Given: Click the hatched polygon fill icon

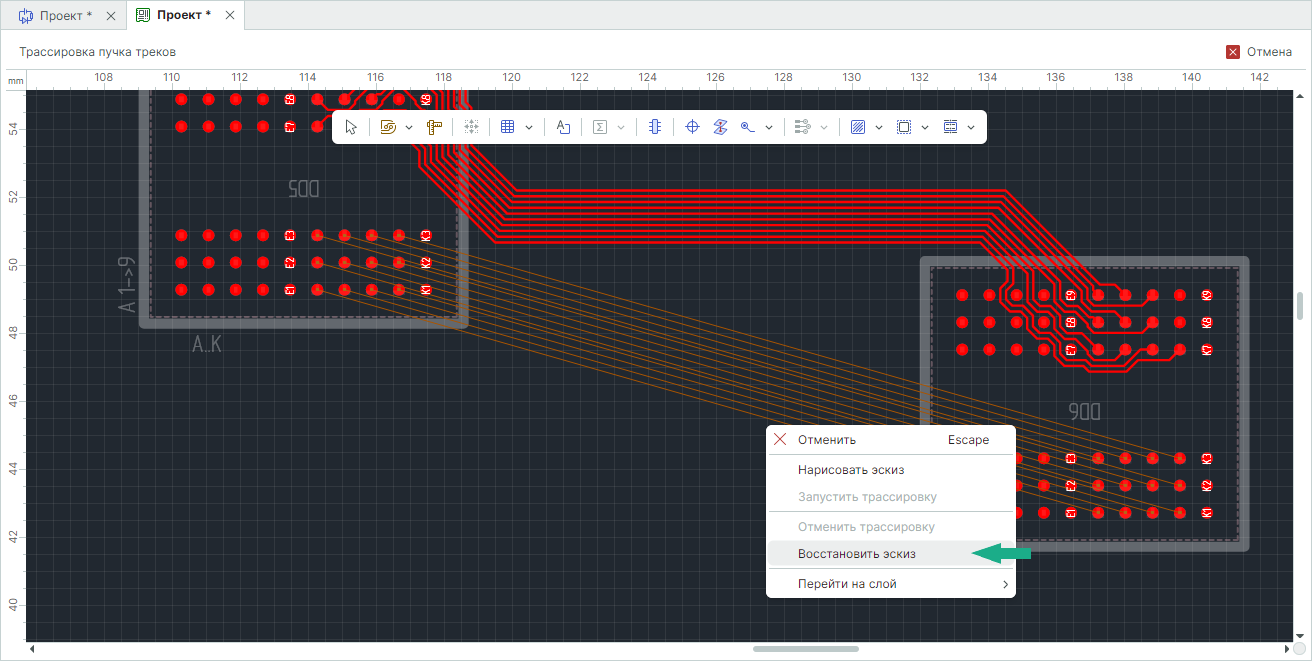Looking at the screenshot, I should pos(857,127).
